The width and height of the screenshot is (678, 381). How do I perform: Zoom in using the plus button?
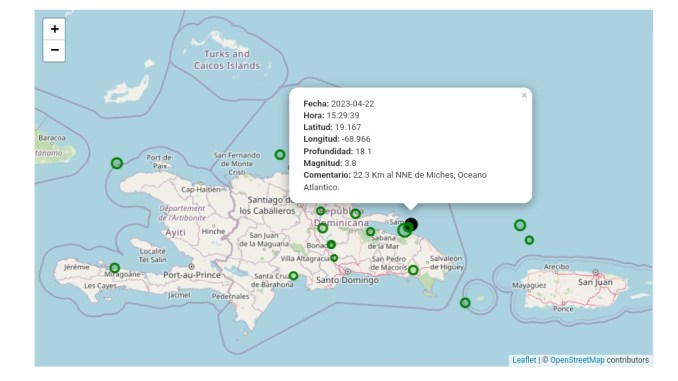[54, 29]
